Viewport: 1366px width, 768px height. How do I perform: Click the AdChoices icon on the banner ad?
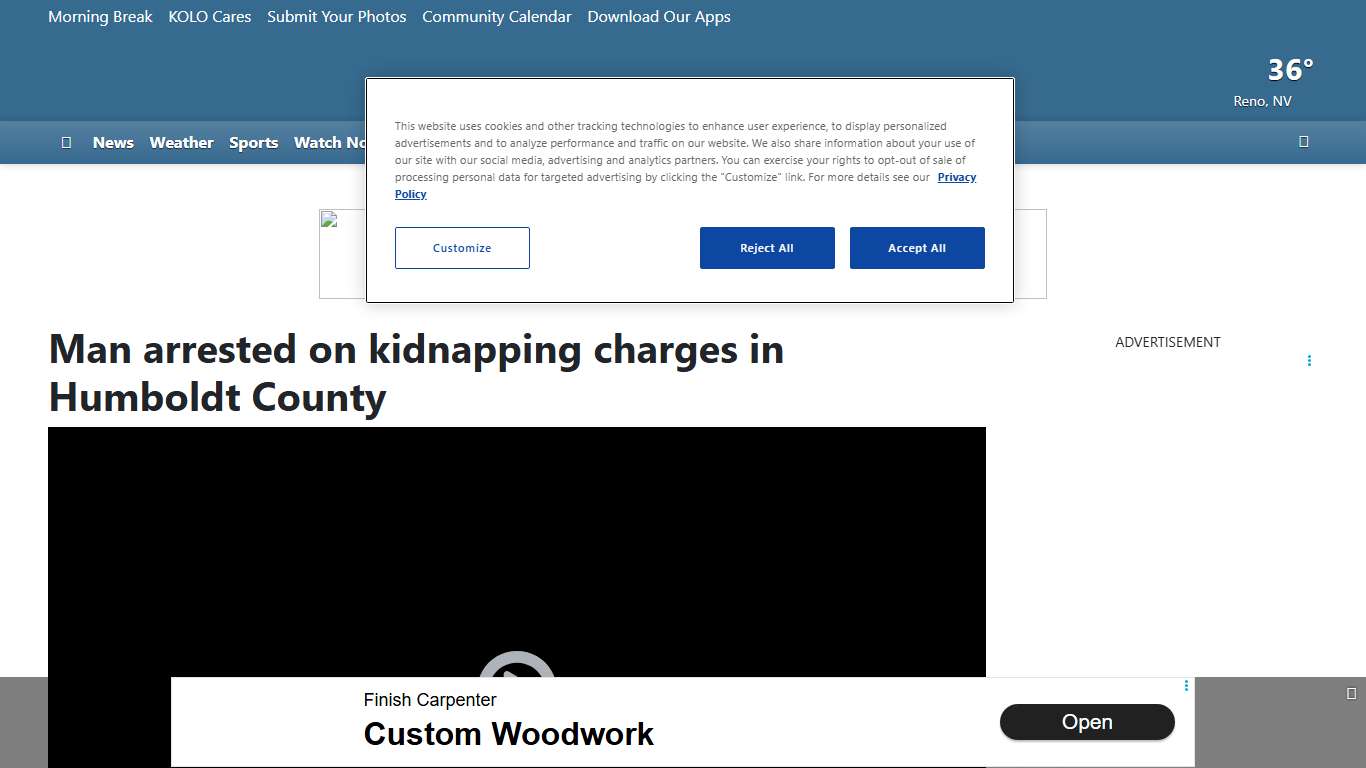[x=1186, y=686]
